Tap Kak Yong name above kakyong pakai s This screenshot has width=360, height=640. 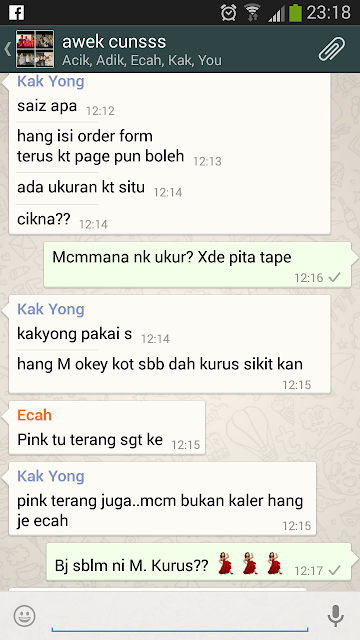(x=51, y=309)
